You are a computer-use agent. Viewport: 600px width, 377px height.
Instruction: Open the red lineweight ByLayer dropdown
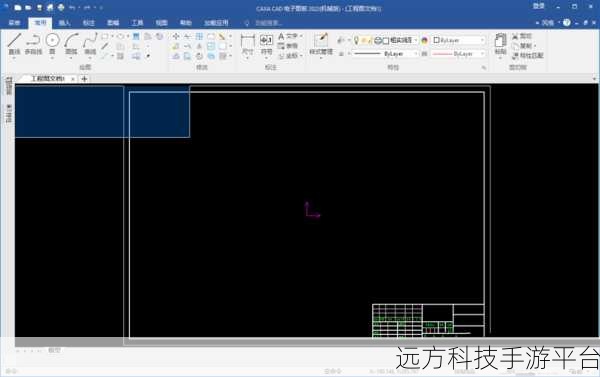pyautogui.click(x=483, y=54)
